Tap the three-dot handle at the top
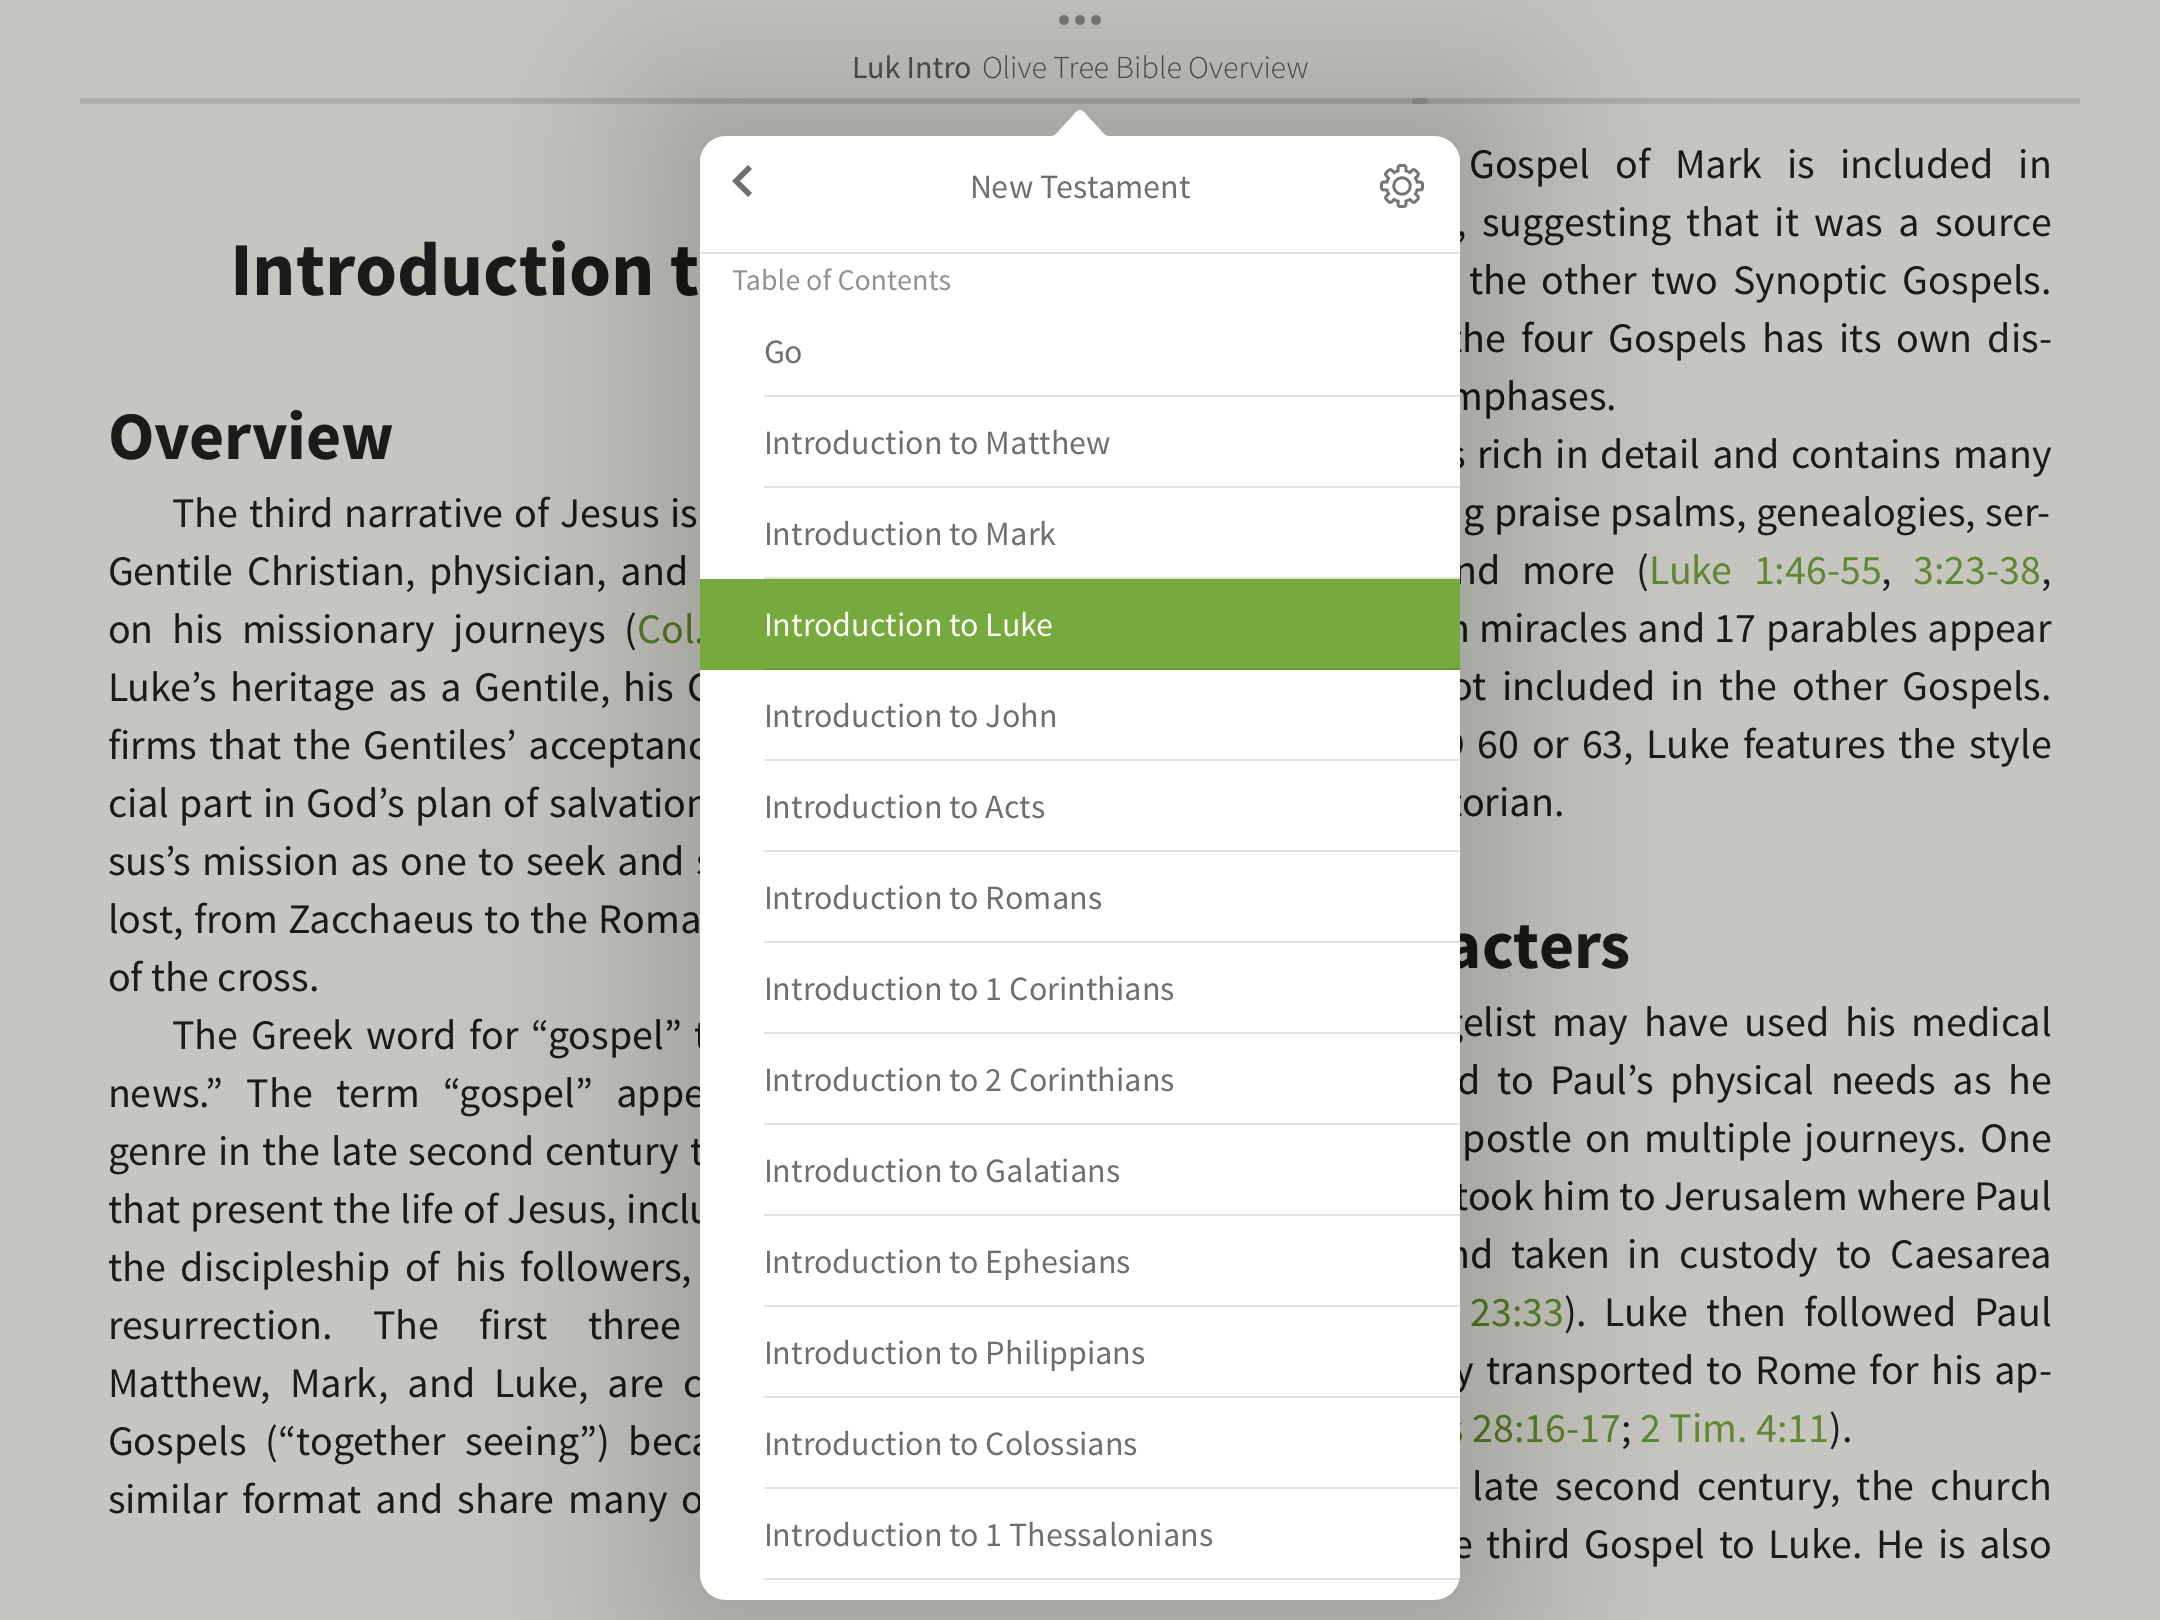2160x1620 pixels. [1079, 20]
